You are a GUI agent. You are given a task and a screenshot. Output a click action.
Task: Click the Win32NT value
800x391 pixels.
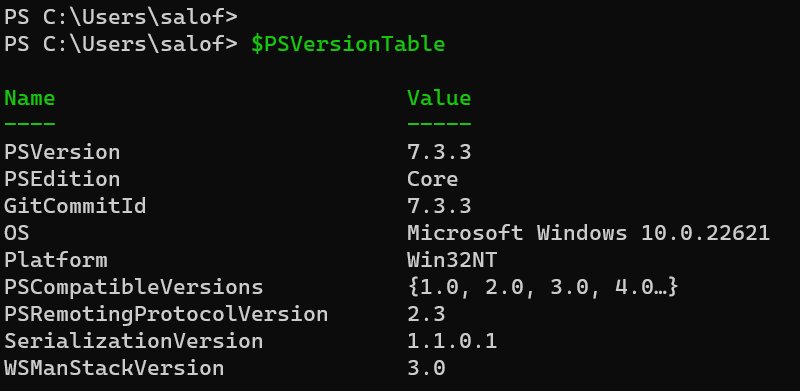452,260
